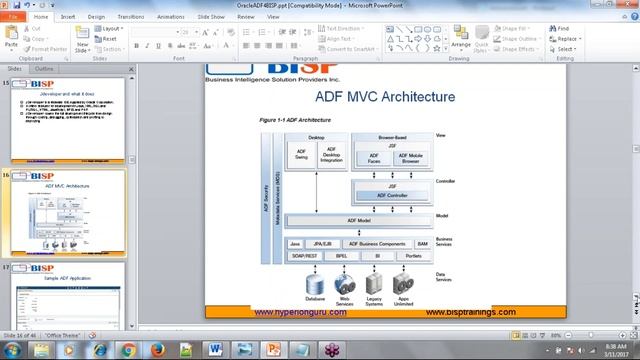
Task: Click Save in Quick Access Toolbar
Action: click(17, 5)
